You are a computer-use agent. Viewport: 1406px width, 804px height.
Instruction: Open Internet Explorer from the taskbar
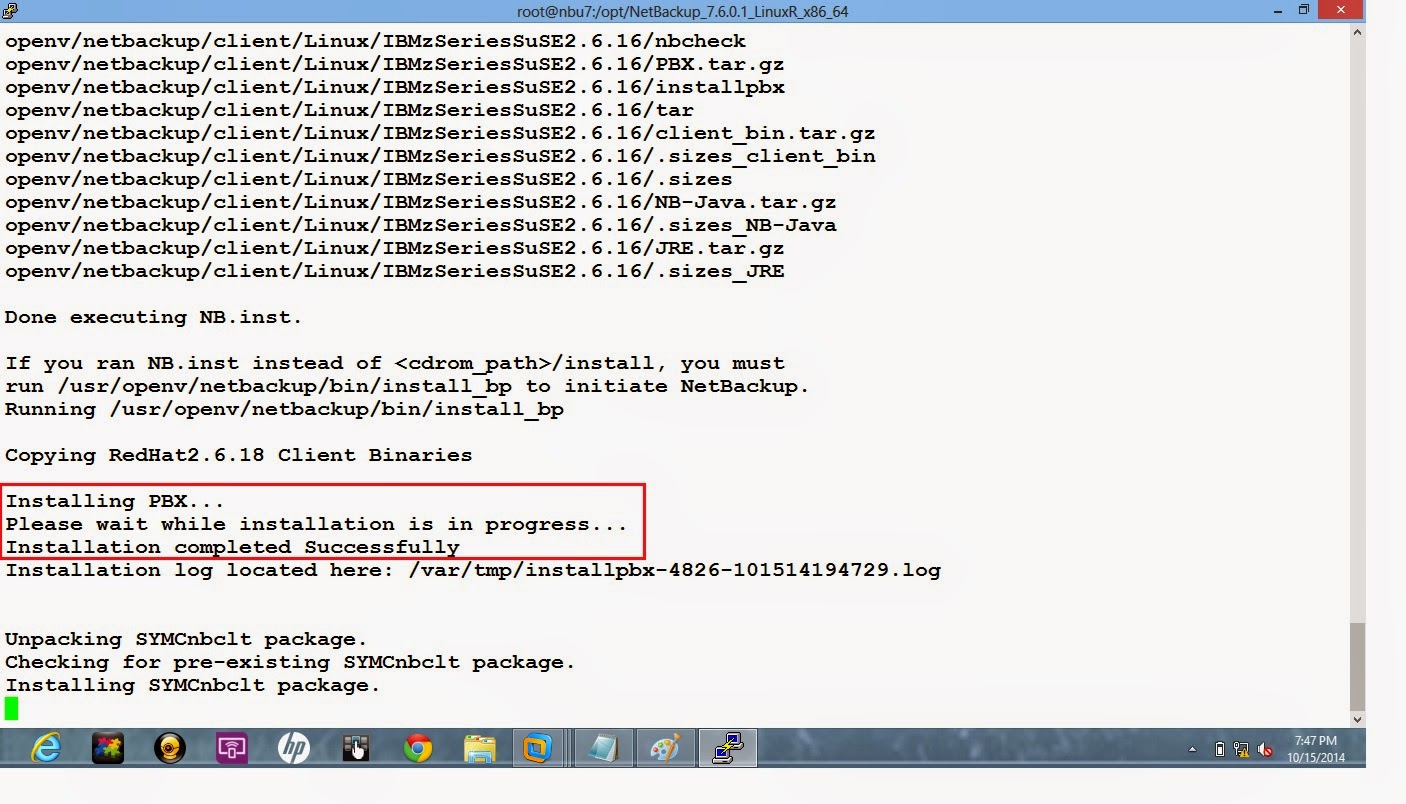click(45, 748)
